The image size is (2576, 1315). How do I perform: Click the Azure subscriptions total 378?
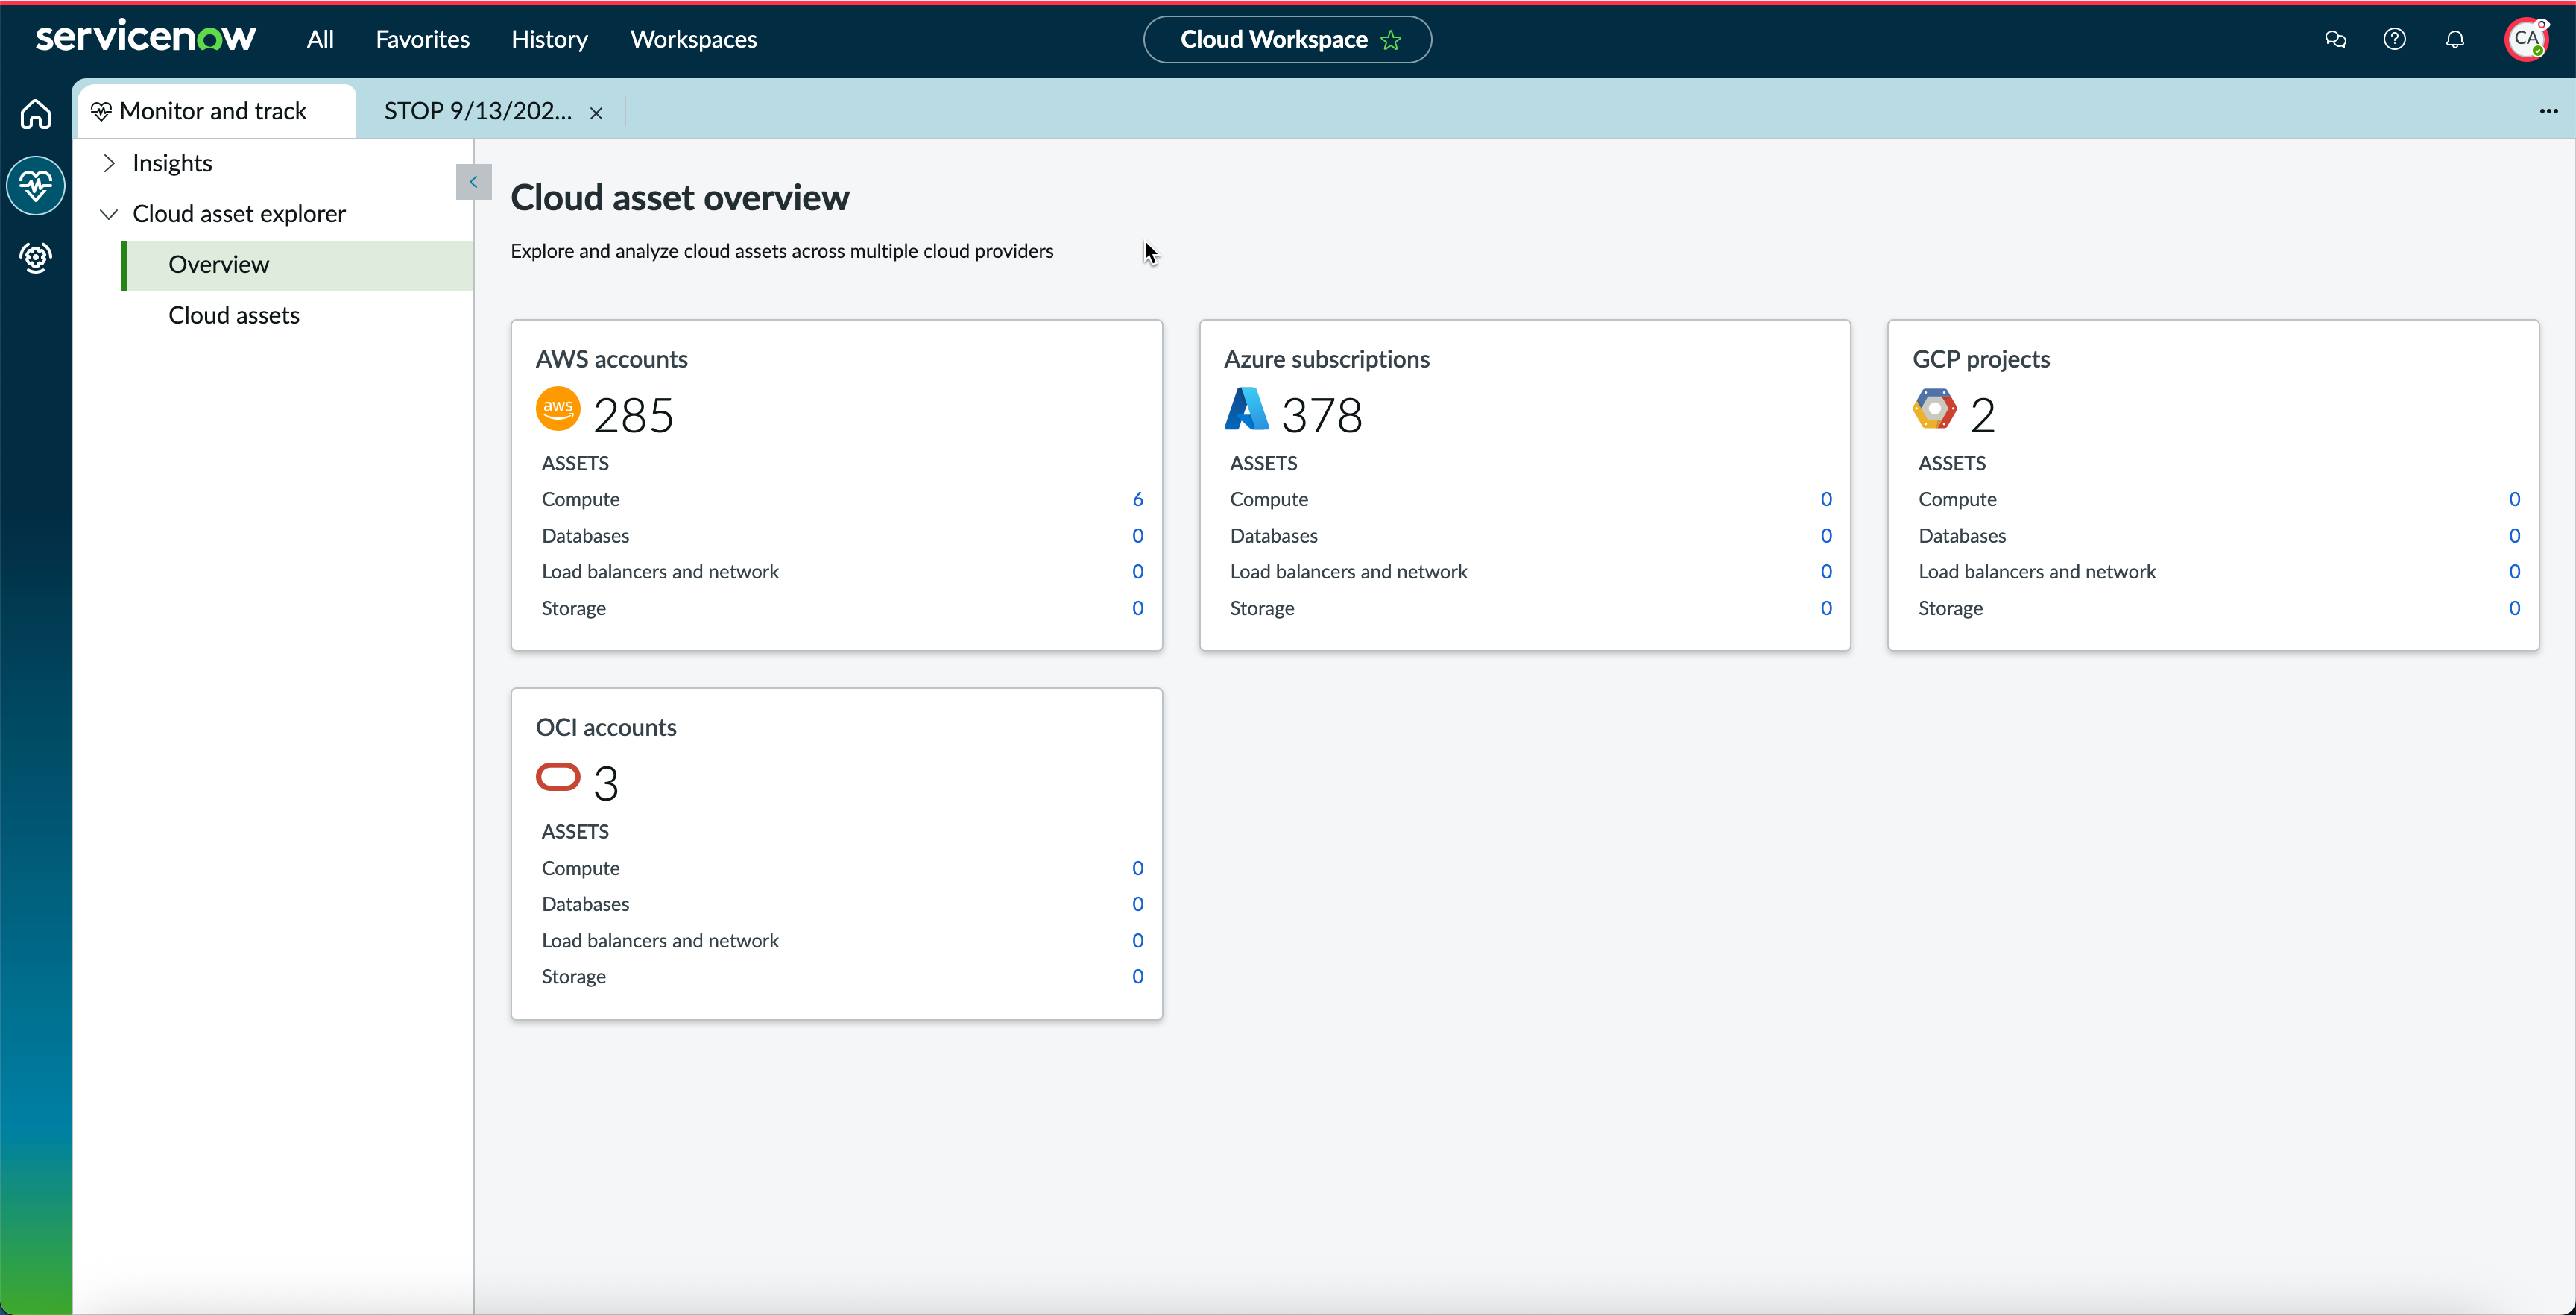(1322, 415)
